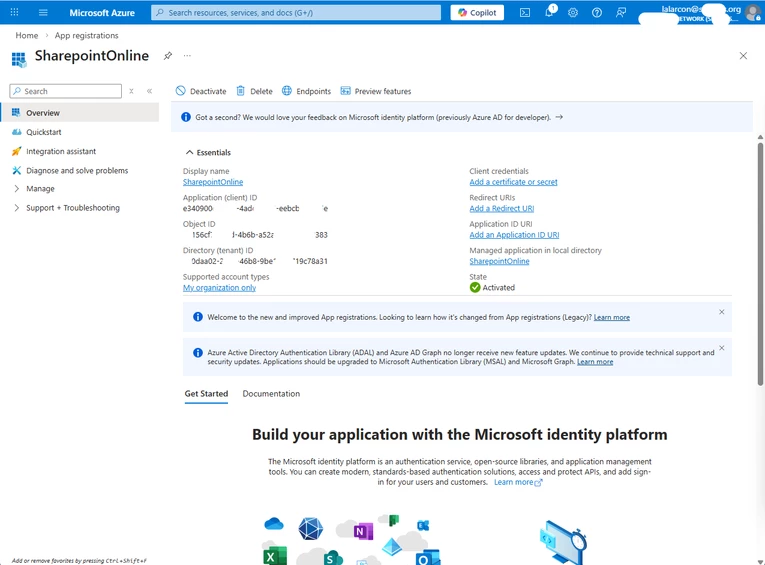Click the vertical scrollbar thumb
Viewport: 765px width, 565px height.
click(x=760, y=263)
